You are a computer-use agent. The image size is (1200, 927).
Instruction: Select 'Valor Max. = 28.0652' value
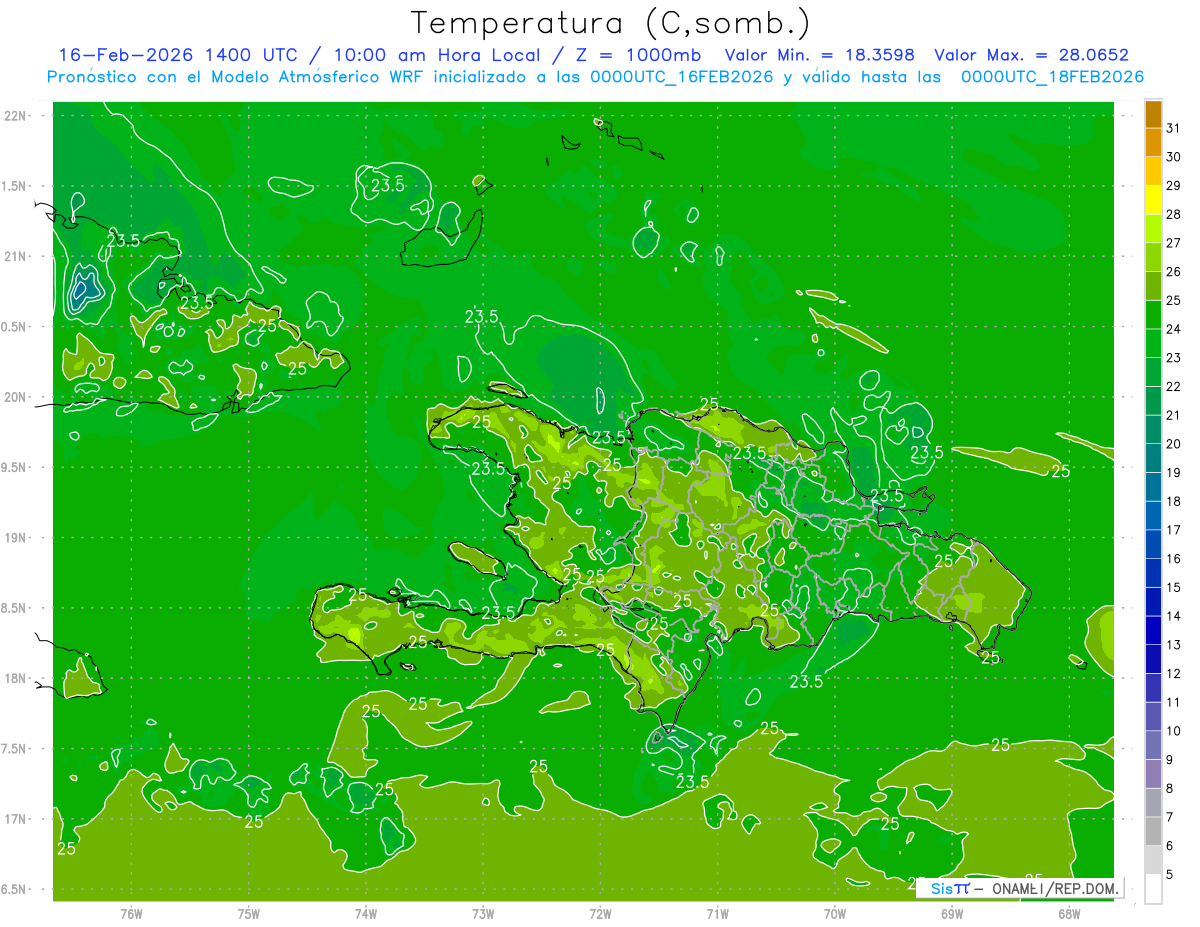1031,55
